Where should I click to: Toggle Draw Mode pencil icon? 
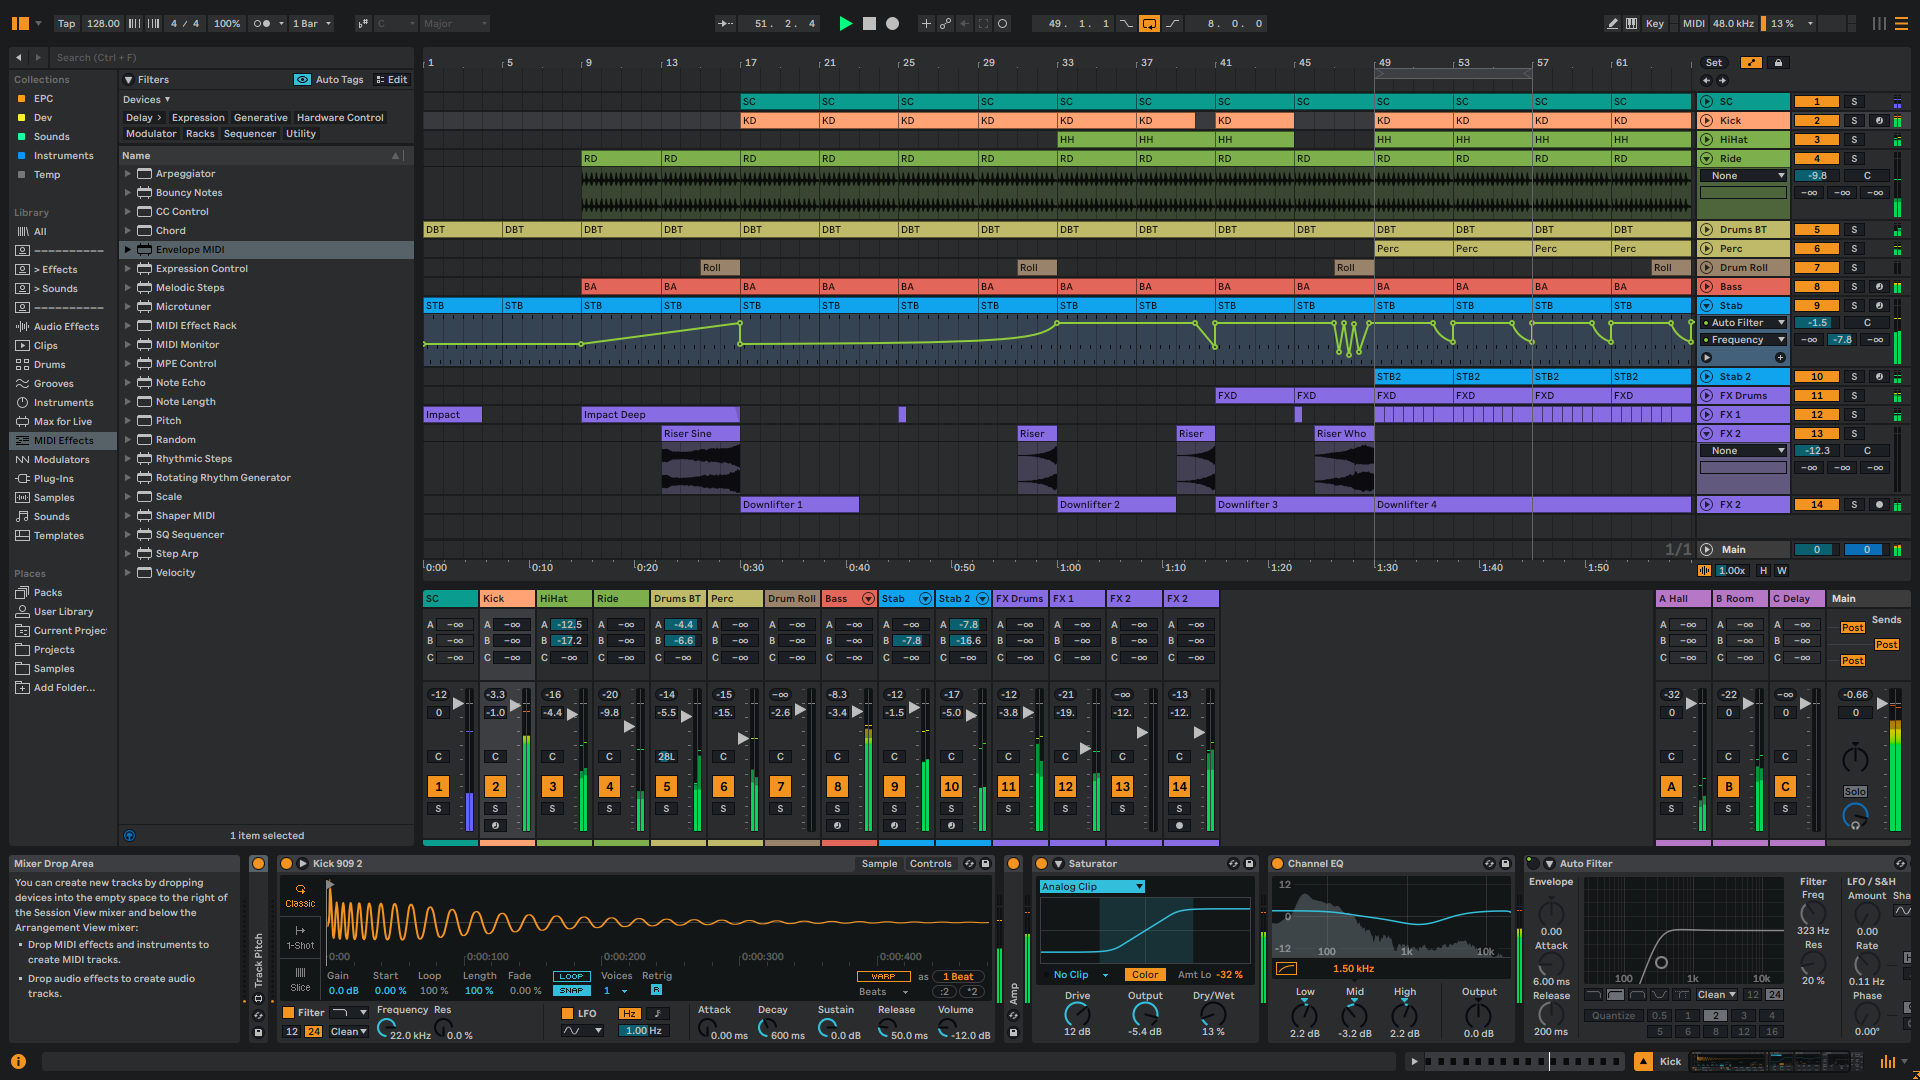point(1612,23)
